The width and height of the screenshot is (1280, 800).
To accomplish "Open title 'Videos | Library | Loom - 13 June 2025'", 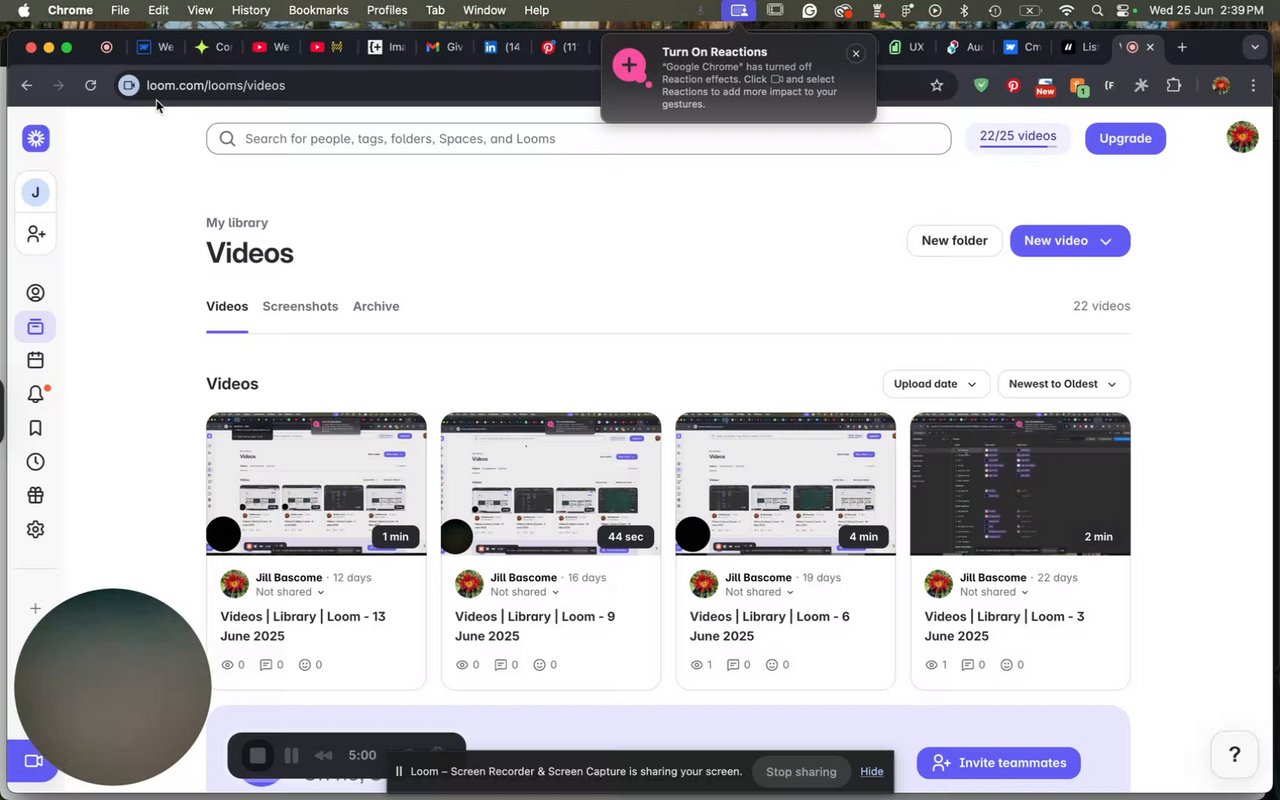I will click(303, 626).
